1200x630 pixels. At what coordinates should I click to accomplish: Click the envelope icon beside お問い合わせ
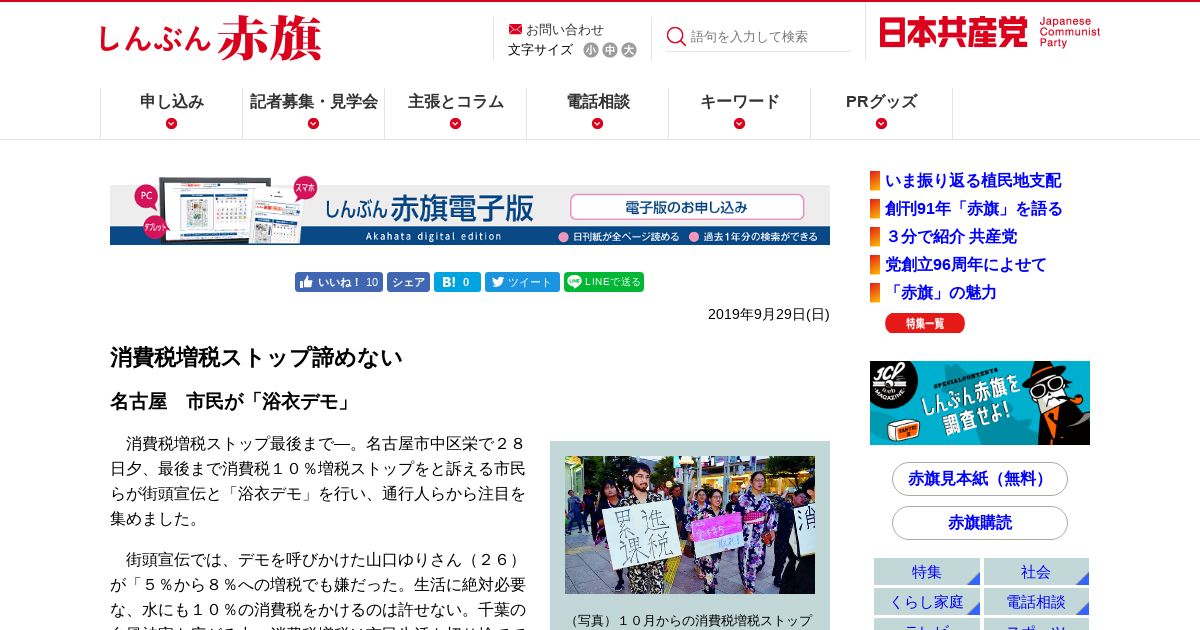pyautogui.click(x=515, y=29)
